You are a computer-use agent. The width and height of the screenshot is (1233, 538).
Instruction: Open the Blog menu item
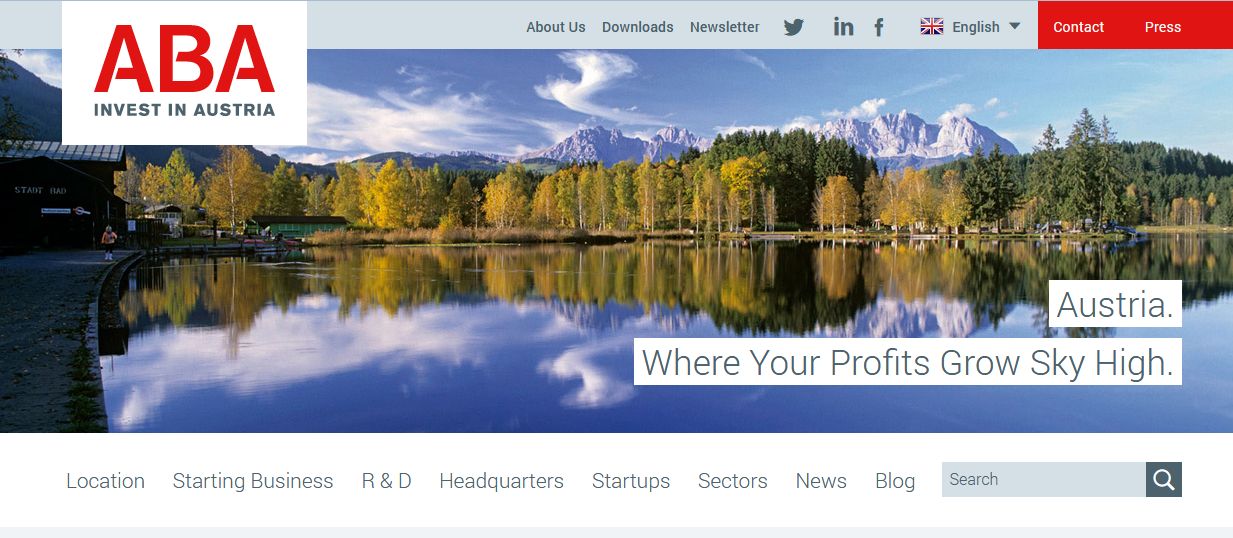[x=895, y=481]
